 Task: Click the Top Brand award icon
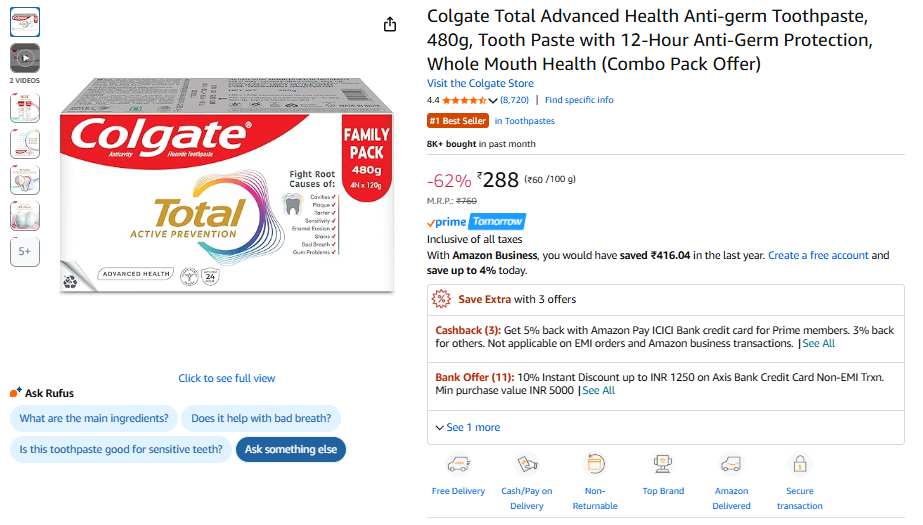coord(663,464)
